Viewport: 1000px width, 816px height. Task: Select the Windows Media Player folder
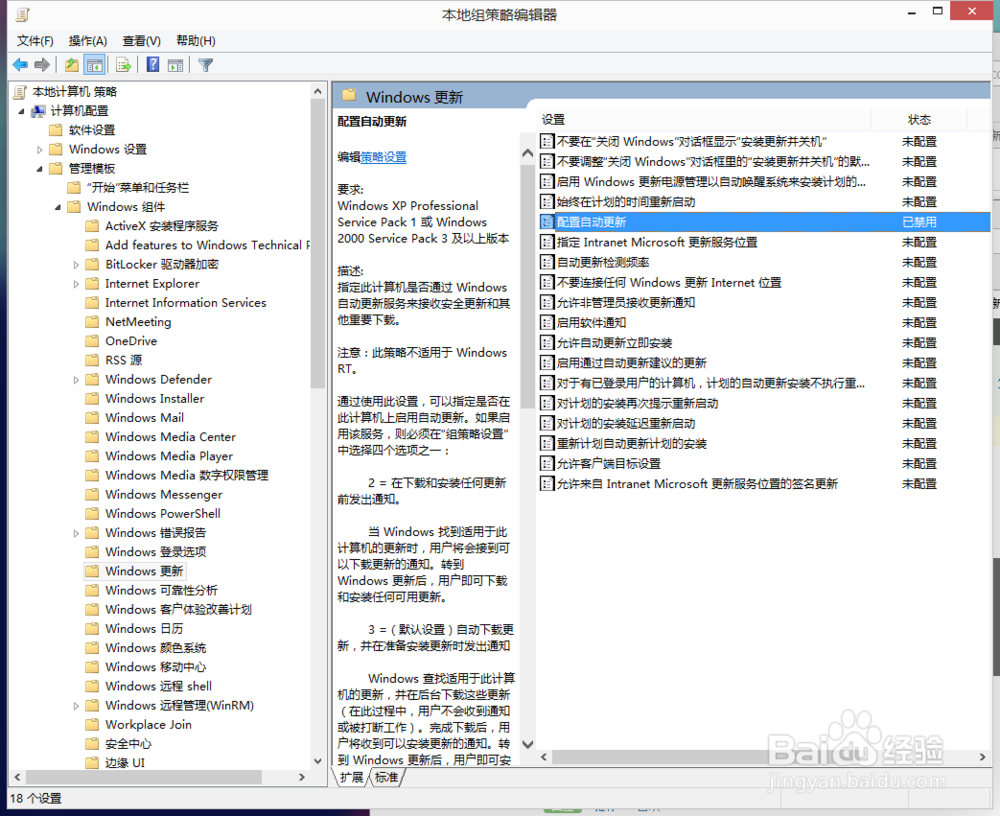click(x=169, y=456)
